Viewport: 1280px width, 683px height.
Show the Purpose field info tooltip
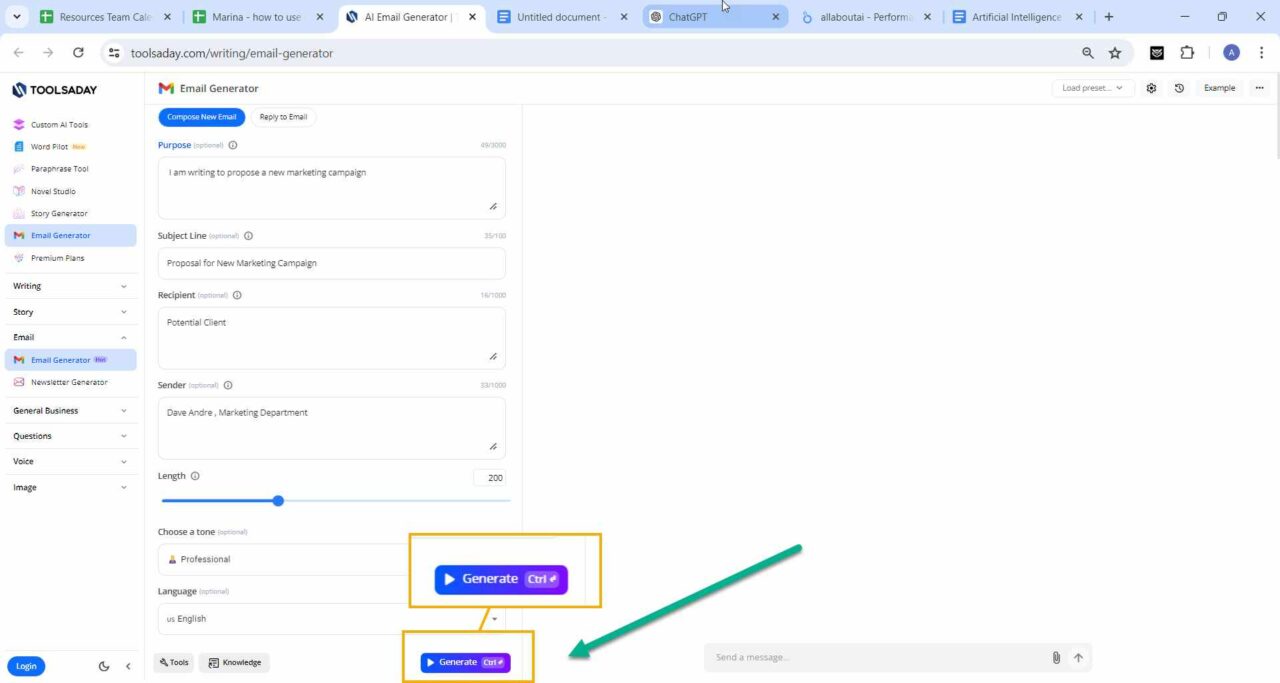click(x=232, y=144)
